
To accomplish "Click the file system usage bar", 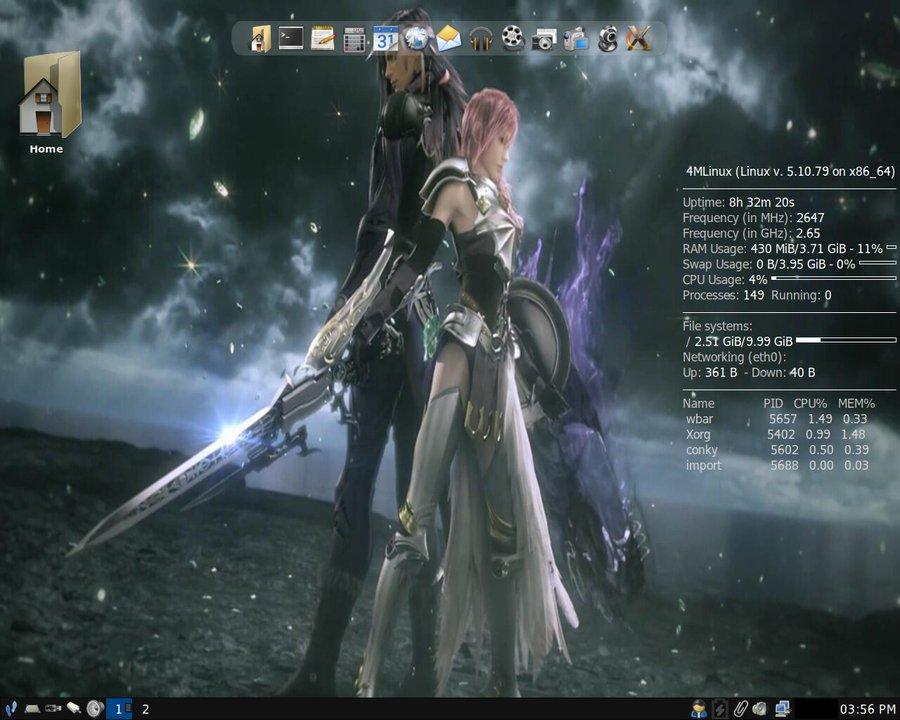I will (x=845, y=340).
